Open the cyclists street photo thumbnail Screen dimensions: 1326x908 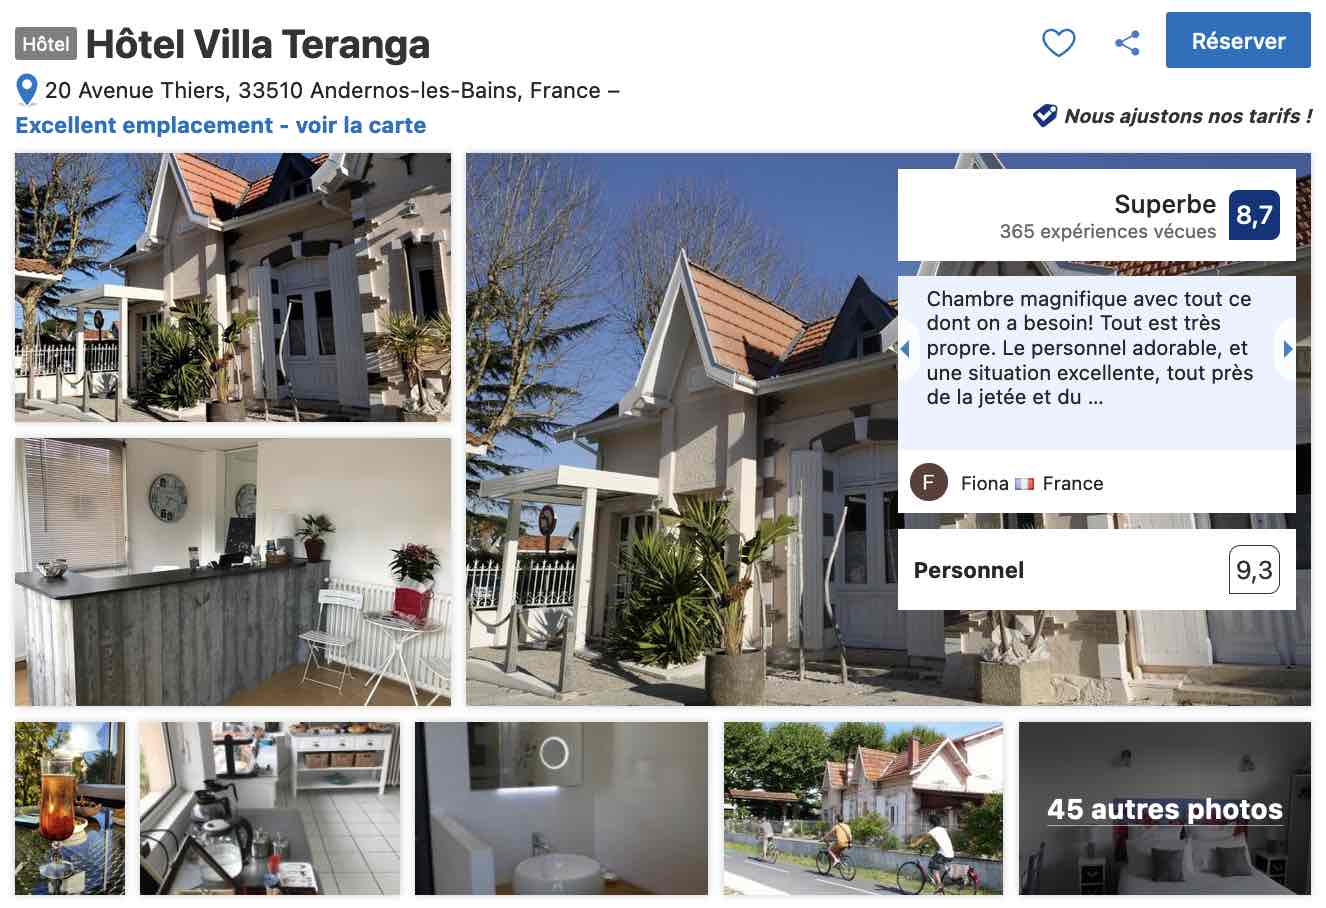tap(863, 808)
